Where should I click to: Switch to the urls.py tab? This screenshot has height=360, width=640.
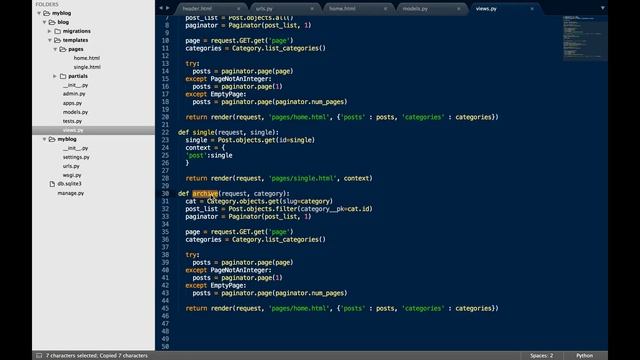pyautogui.click(x=283, y=9)
